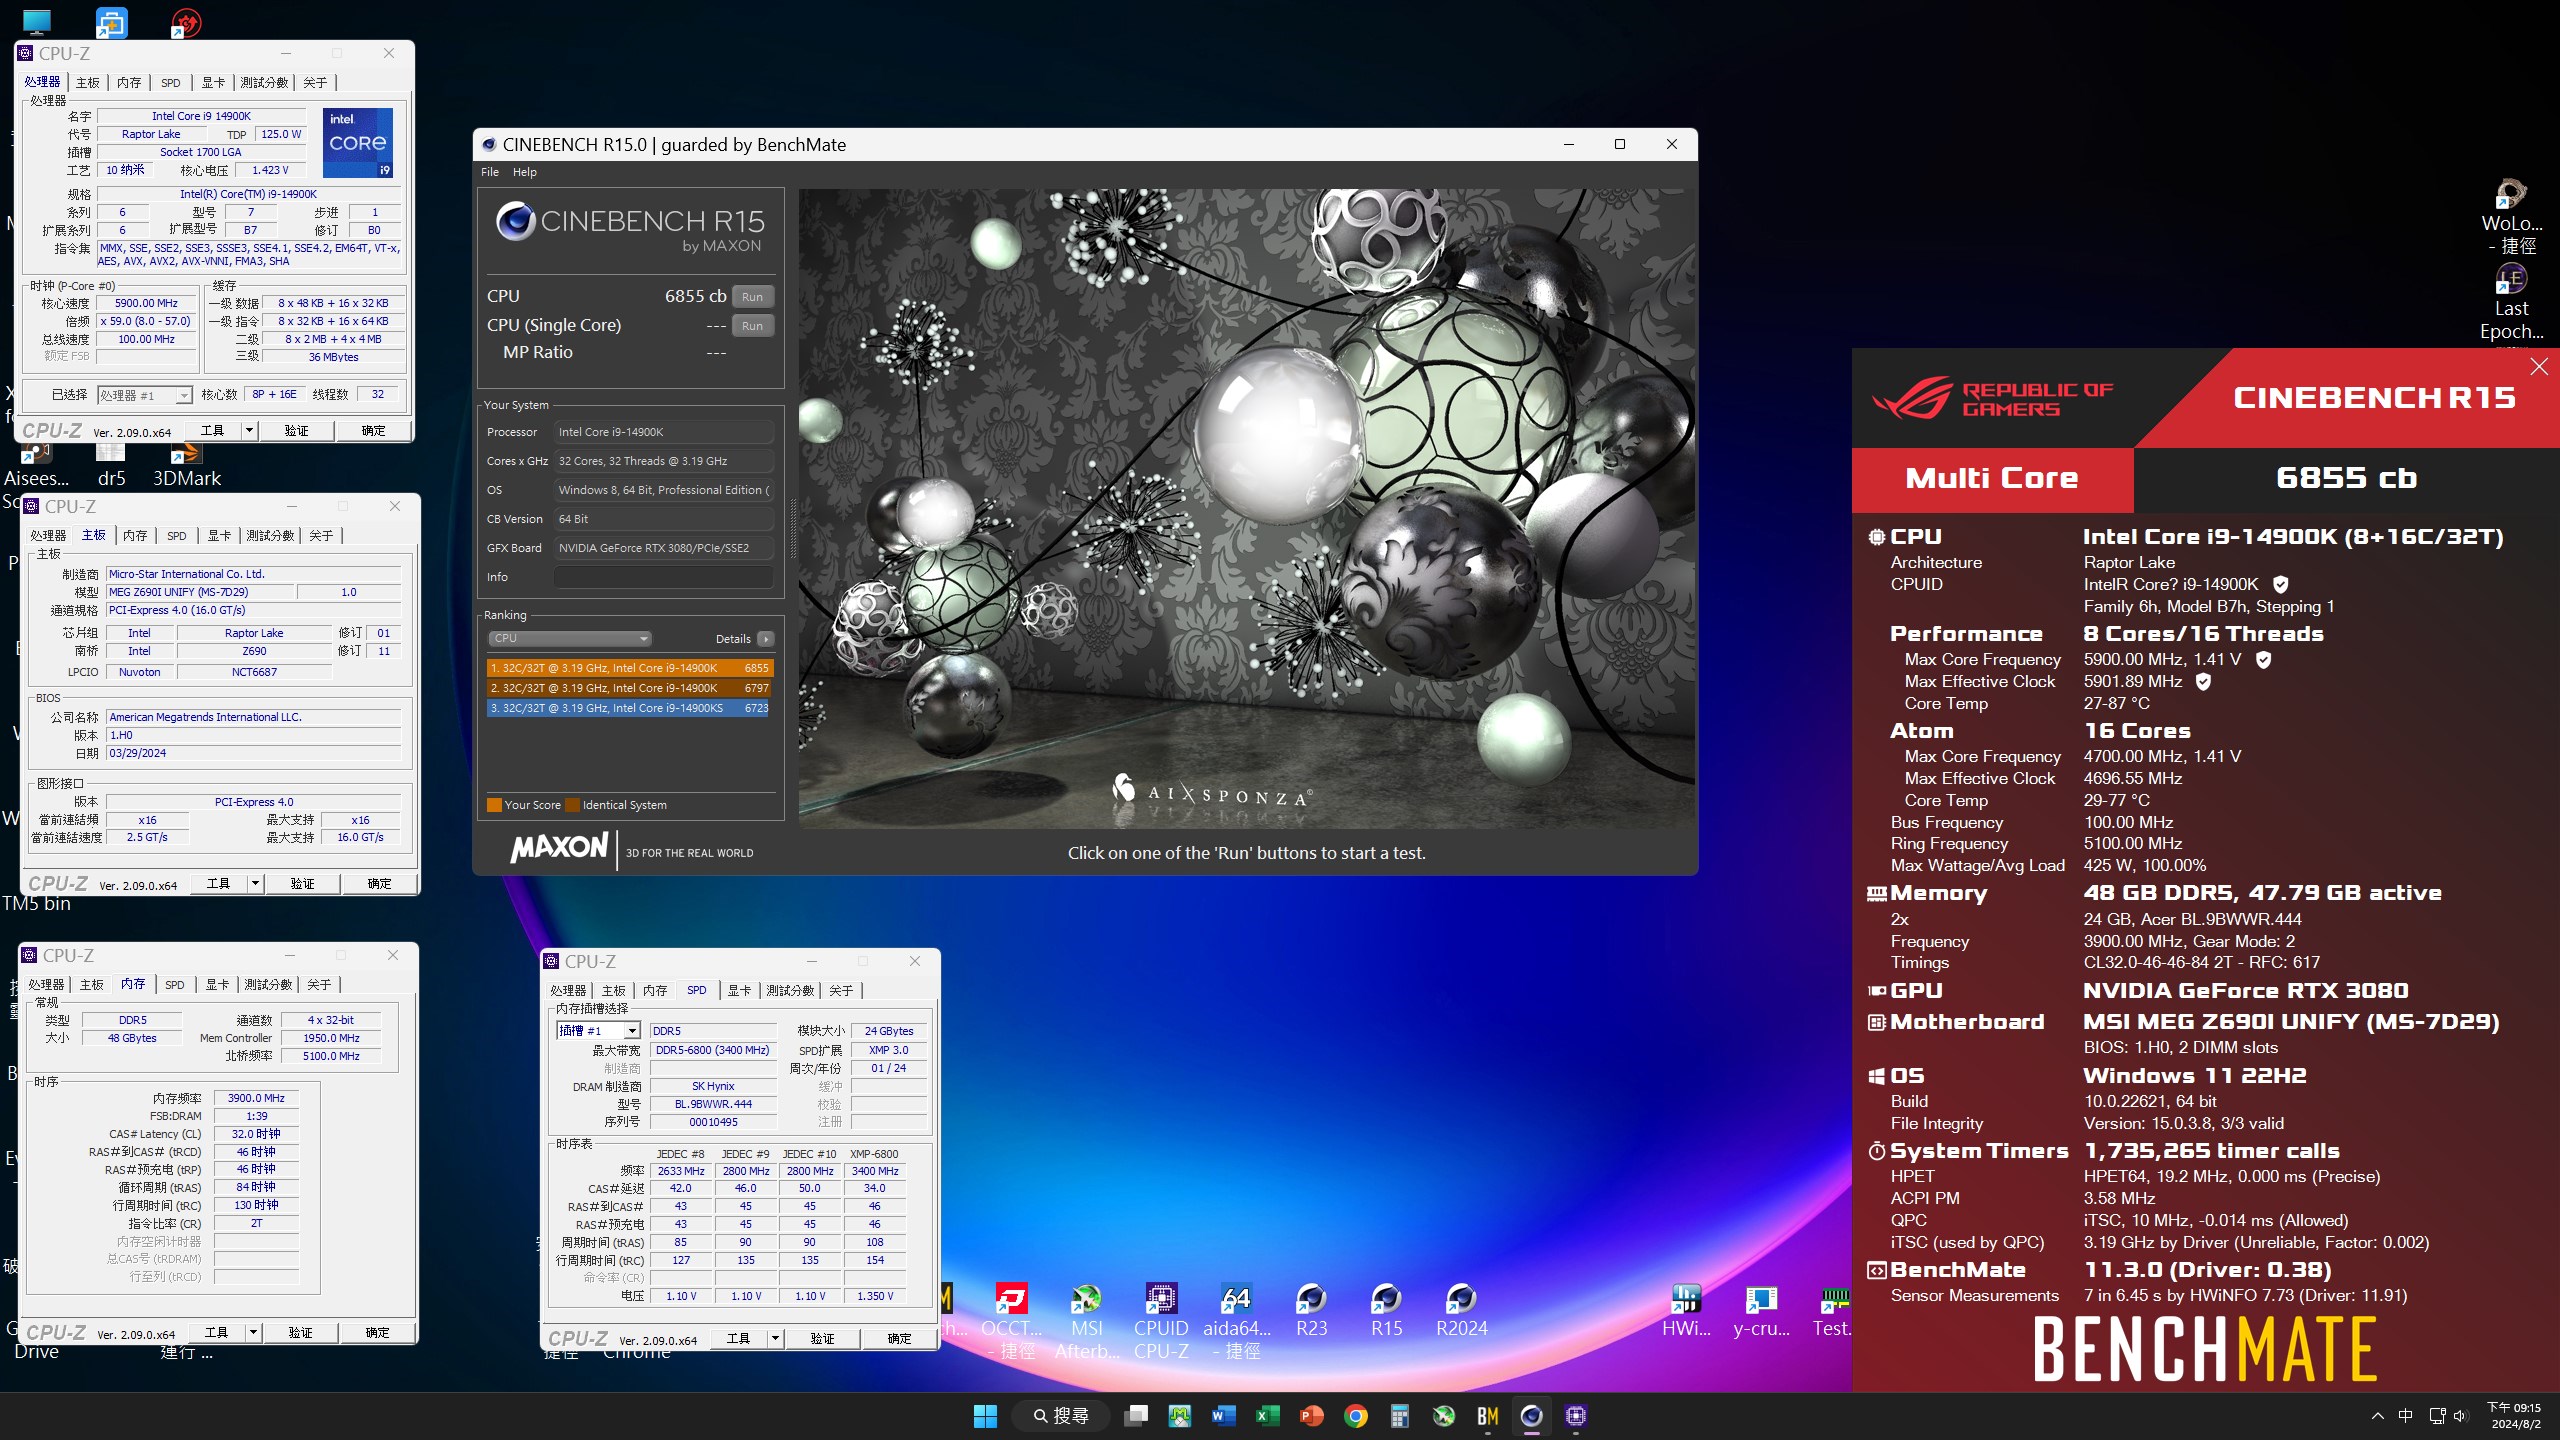Open the HWiNFO desktop shortcut

coord(1686,1310)
